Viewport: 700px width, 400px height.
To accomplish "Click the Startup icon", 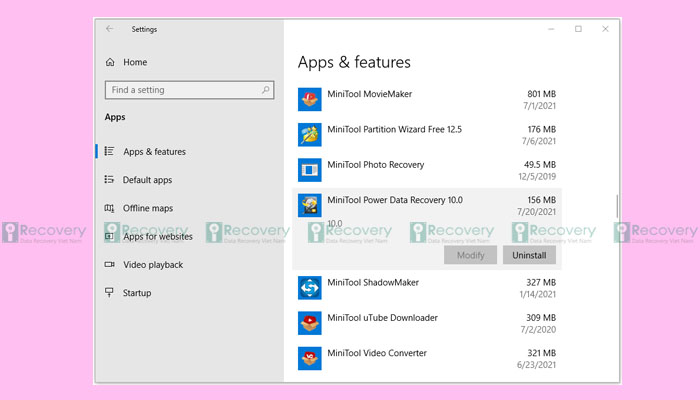I will (109, 292).
